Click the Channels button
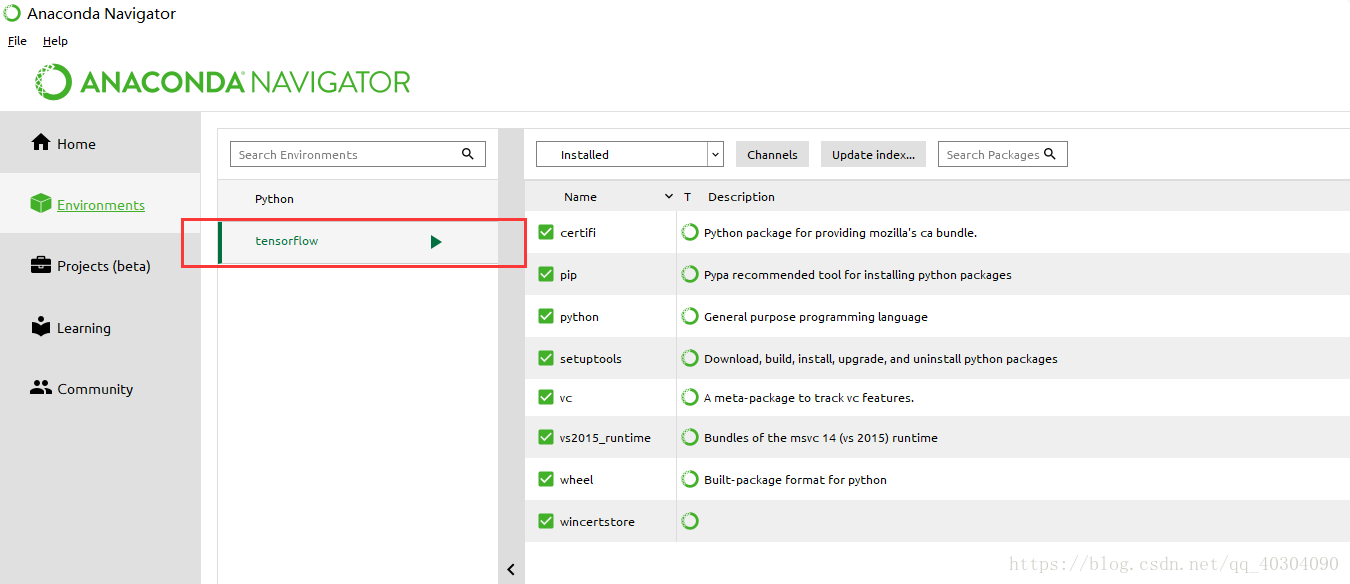 tap(772, 154)
